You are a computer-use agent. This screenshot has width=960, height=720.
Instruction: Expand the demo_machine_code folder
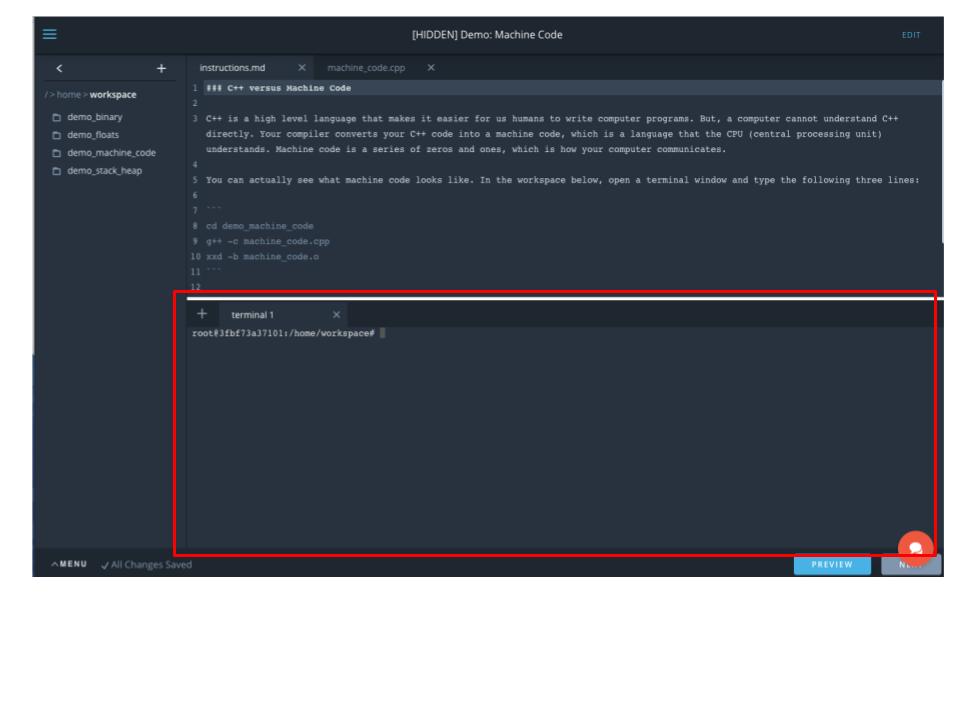click(x=111, y=152)
